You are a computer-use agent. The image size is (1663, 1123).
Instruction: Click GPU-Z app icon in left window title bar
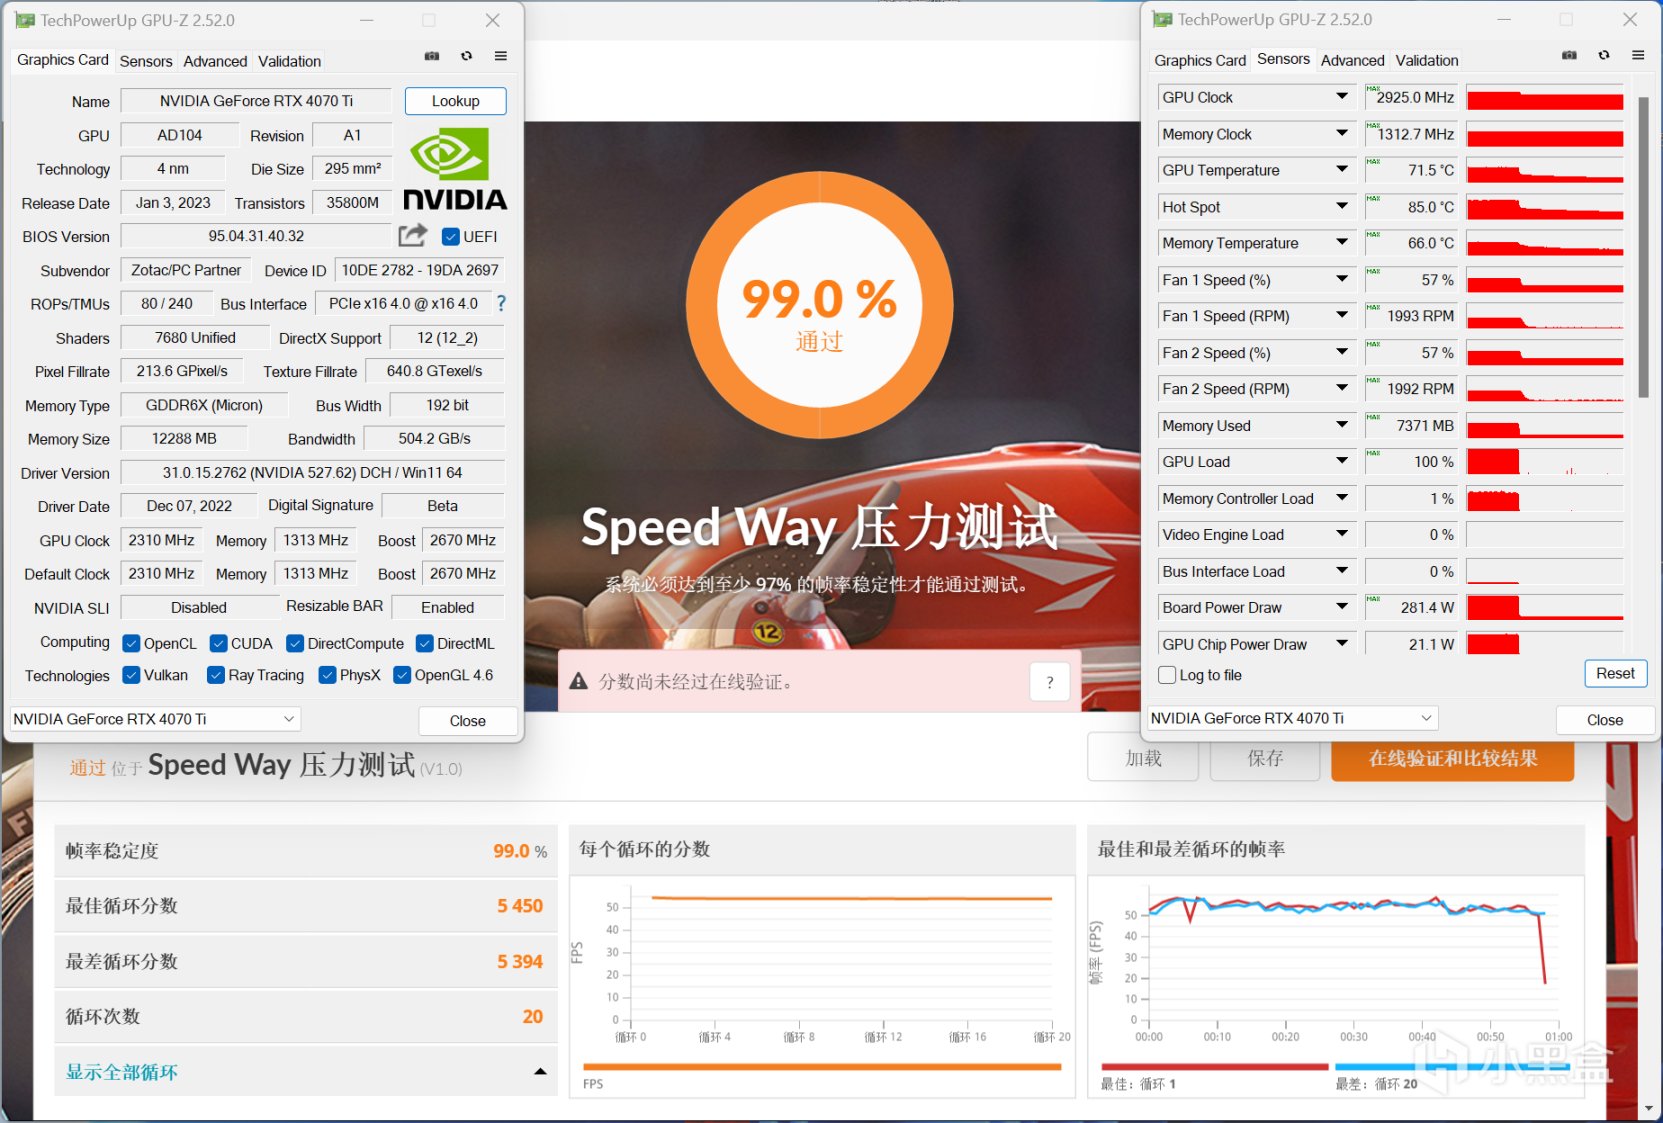(25, 20)
